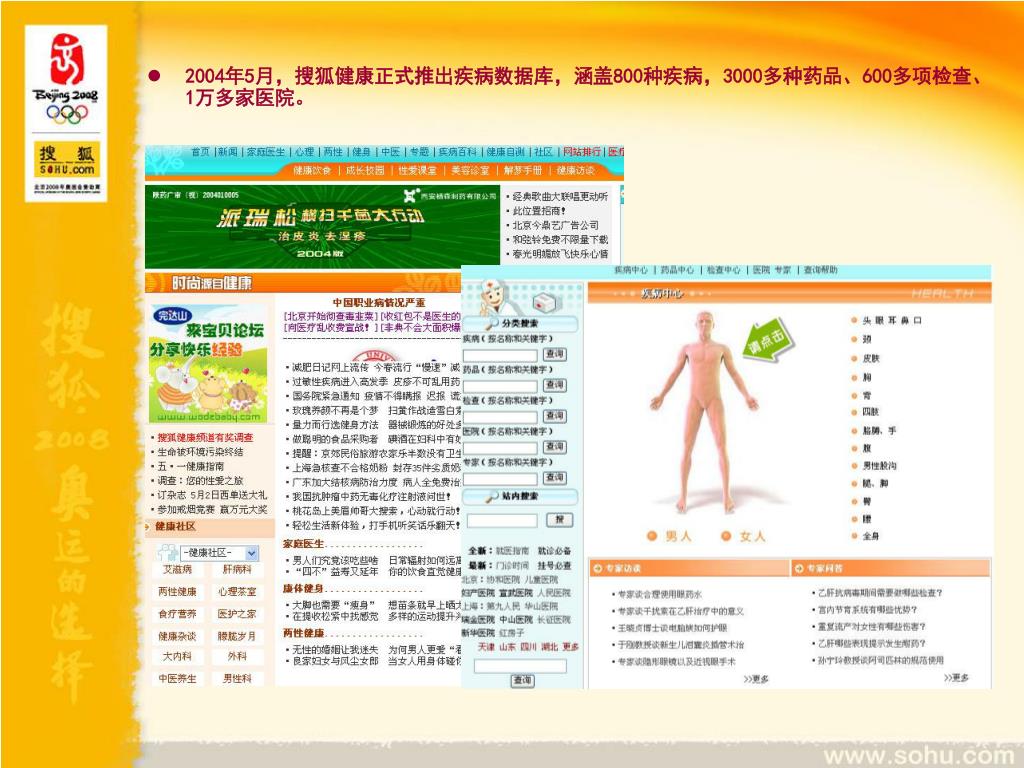Click the doctor cartoon mascot icon

[494, 298]
